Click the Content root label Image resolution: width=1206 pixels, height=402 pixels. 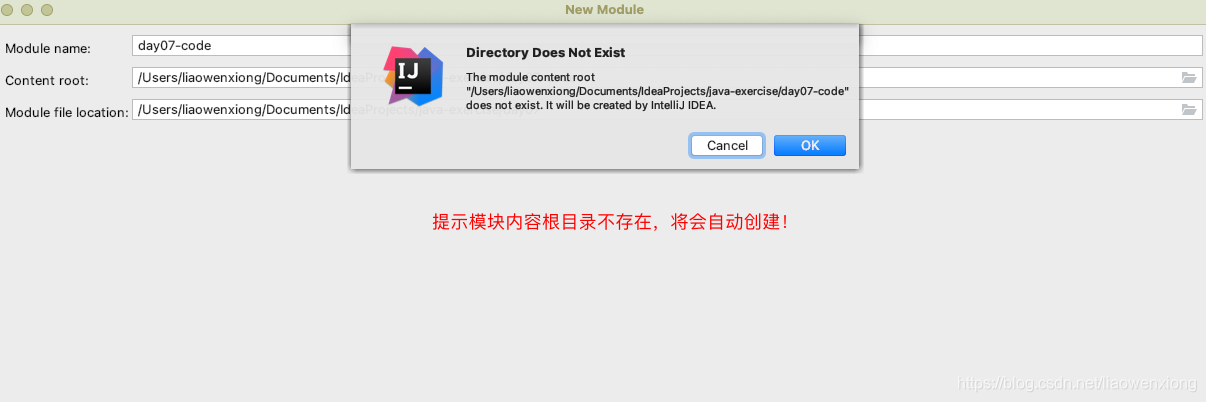(47, 80)
